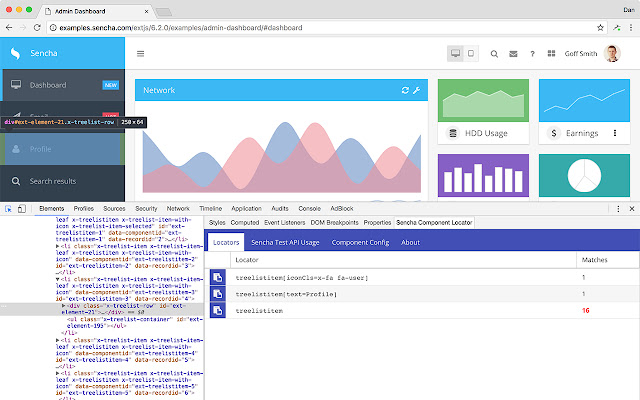
Task: Open the email envelope icon
Action: pyautogui.click(x=513, y=54)
